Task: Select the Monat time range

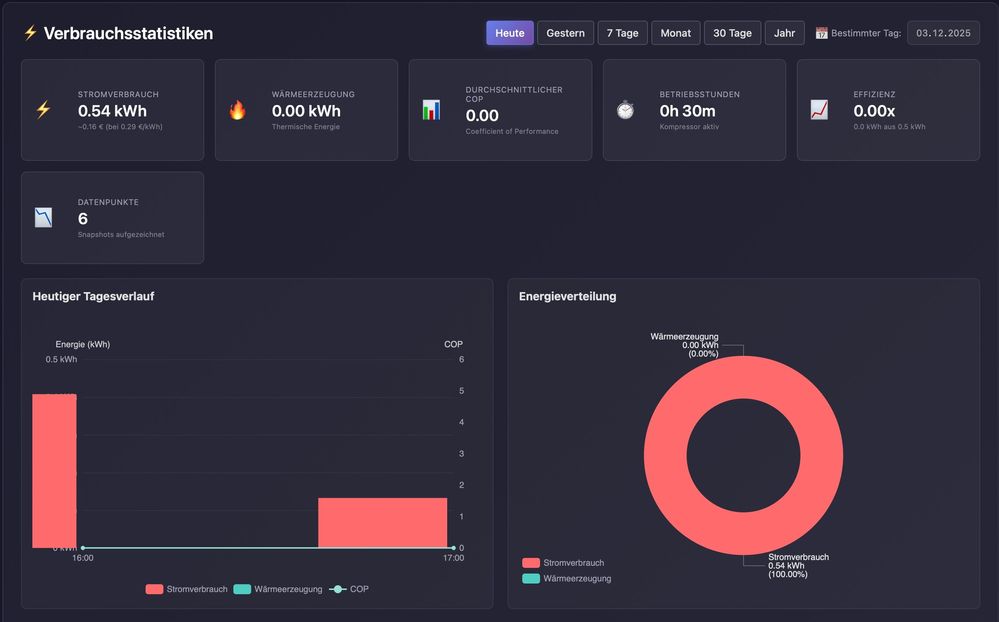Action: click(x=676, y=33)
